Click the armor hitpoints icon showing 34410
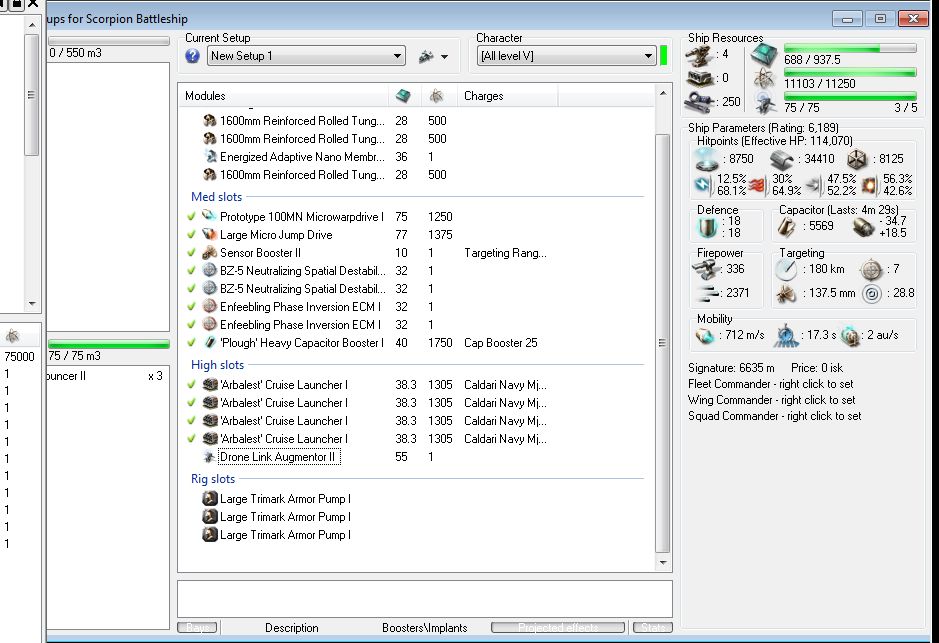The width and height of the screenshot is (939, 643). click(782, 159)
